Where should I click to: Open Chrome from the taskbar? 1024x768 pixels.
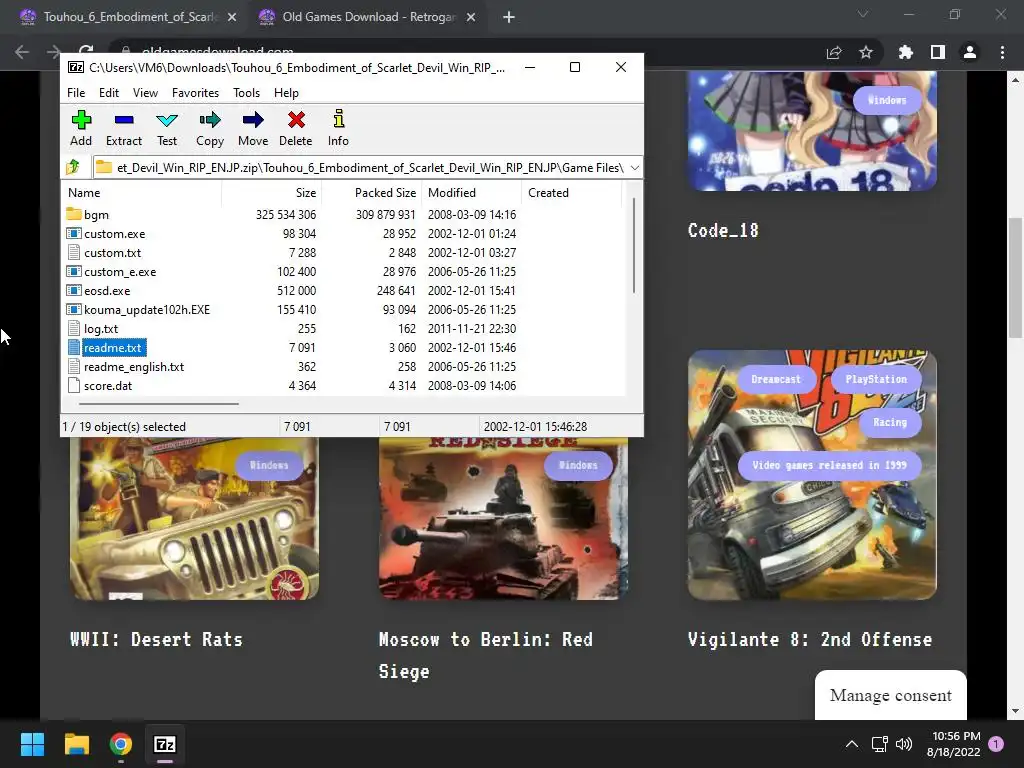[121, 744]
